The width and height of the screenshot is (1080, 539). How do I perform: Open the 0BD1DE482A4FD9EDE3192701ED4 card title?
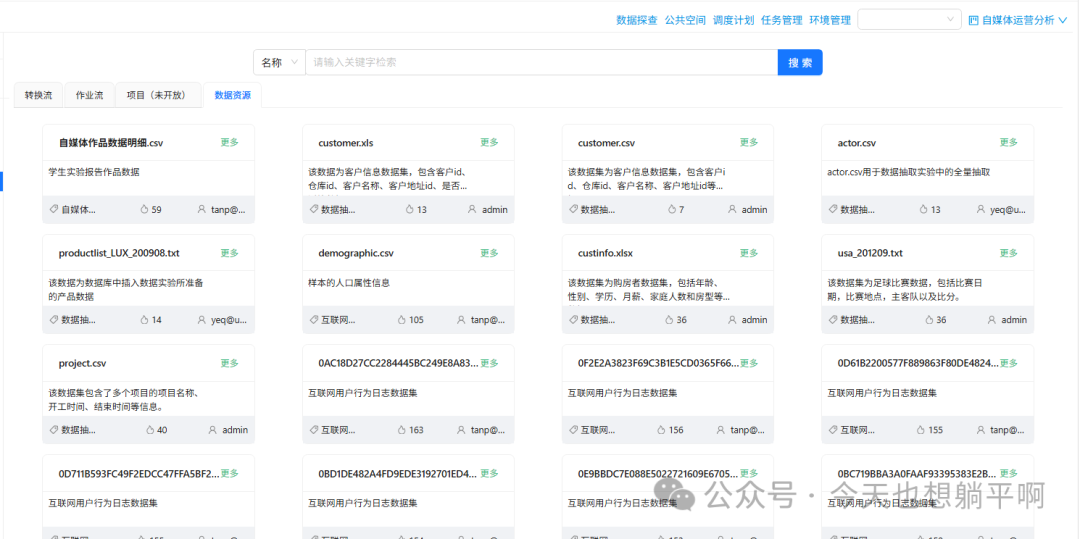pyautogui.click(x=397, y=474)
